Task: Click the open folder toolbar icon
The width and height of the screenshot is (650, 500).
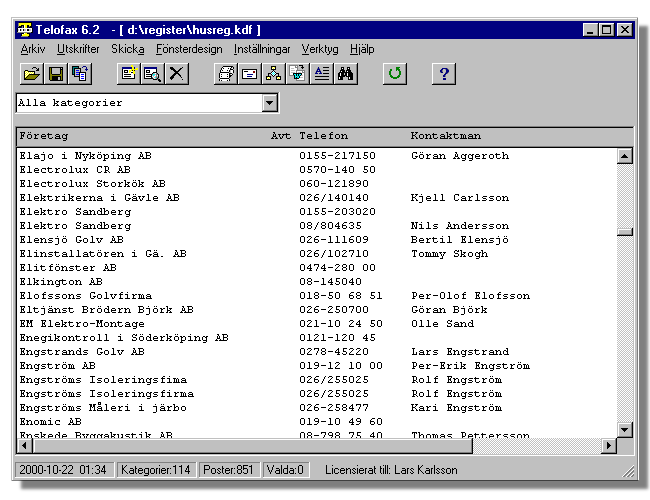Action: (32, 73)
